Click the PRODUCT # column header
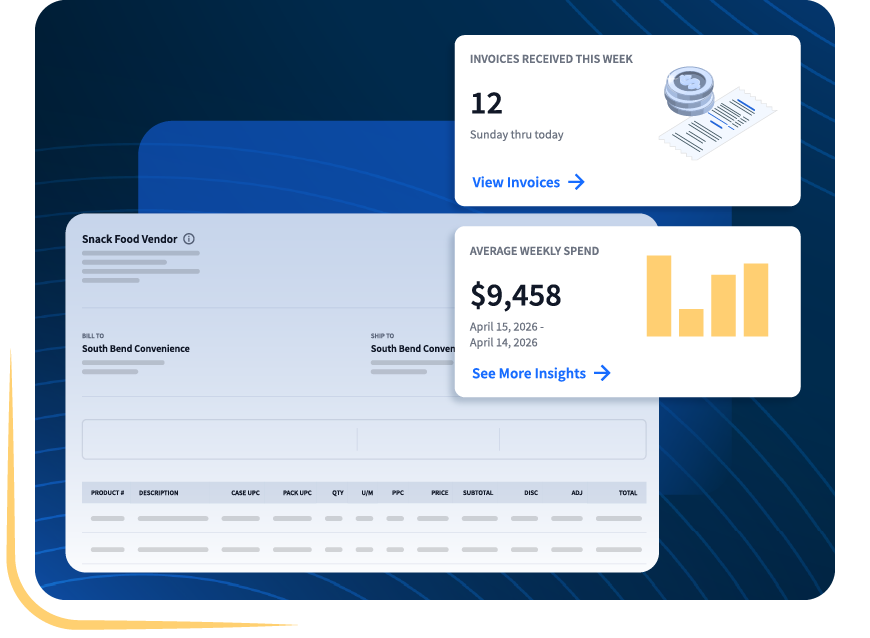The height and width of the screenshot is (638, 870). [x=107, y=493]
